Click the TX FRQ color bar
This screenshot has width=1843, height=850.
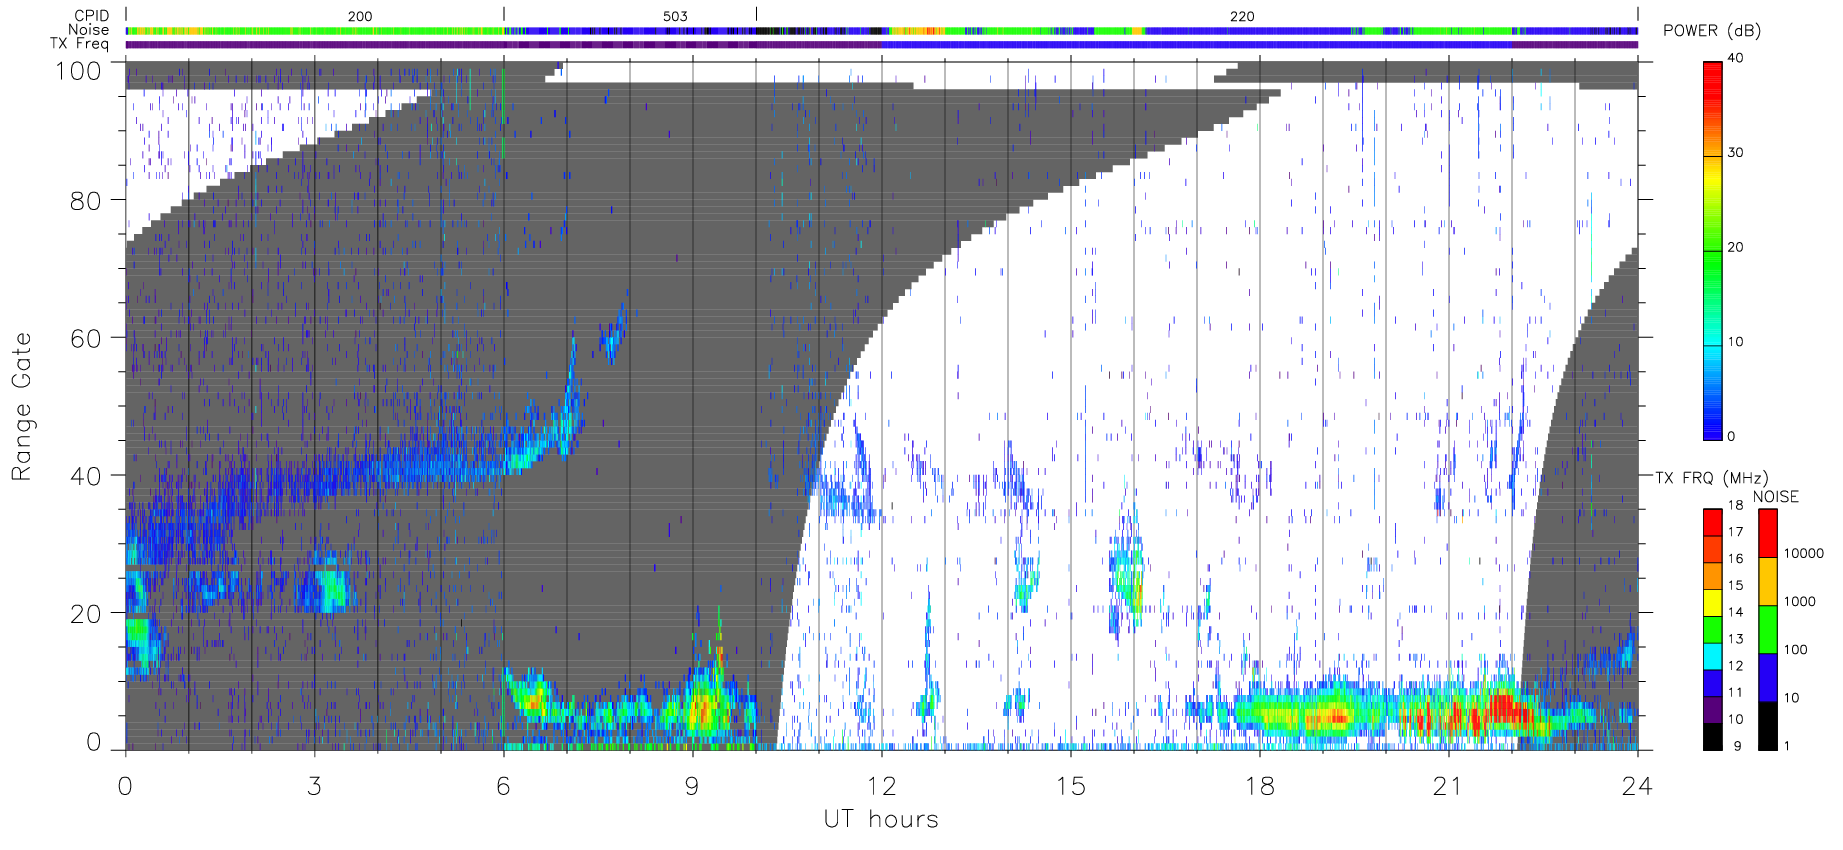pyautogui.click(x=1713, y=630)
